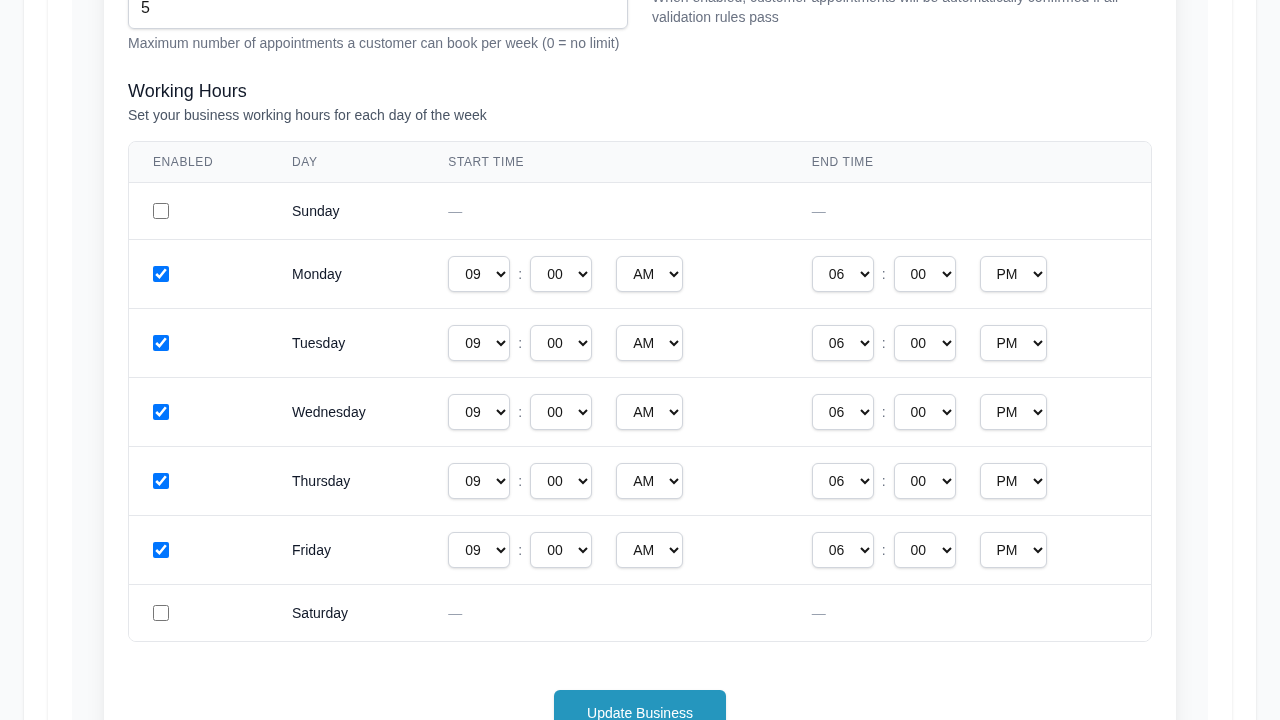1280x720 pixels.
Task: Disable working hours for Thursday
Action: pyautogui.click(x=161, y=481)
